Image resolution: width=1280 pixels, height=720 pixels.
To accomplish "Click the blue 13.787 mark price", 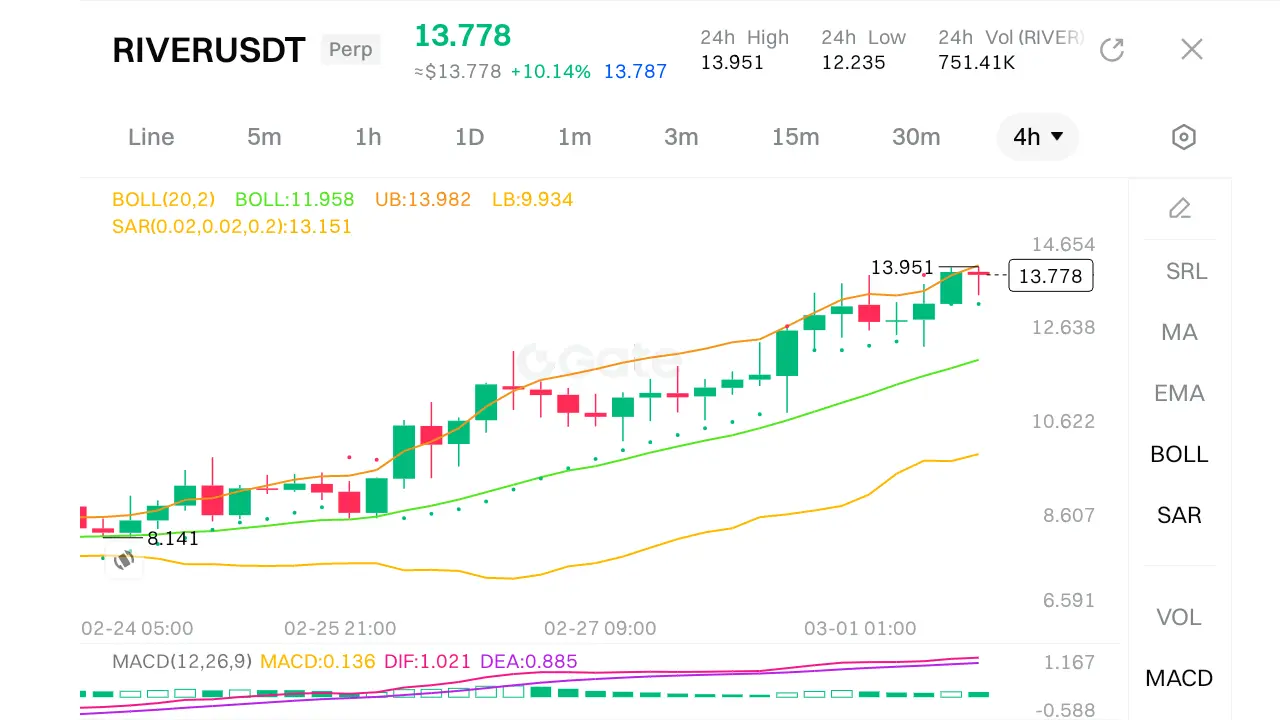I will coord(635,72).
